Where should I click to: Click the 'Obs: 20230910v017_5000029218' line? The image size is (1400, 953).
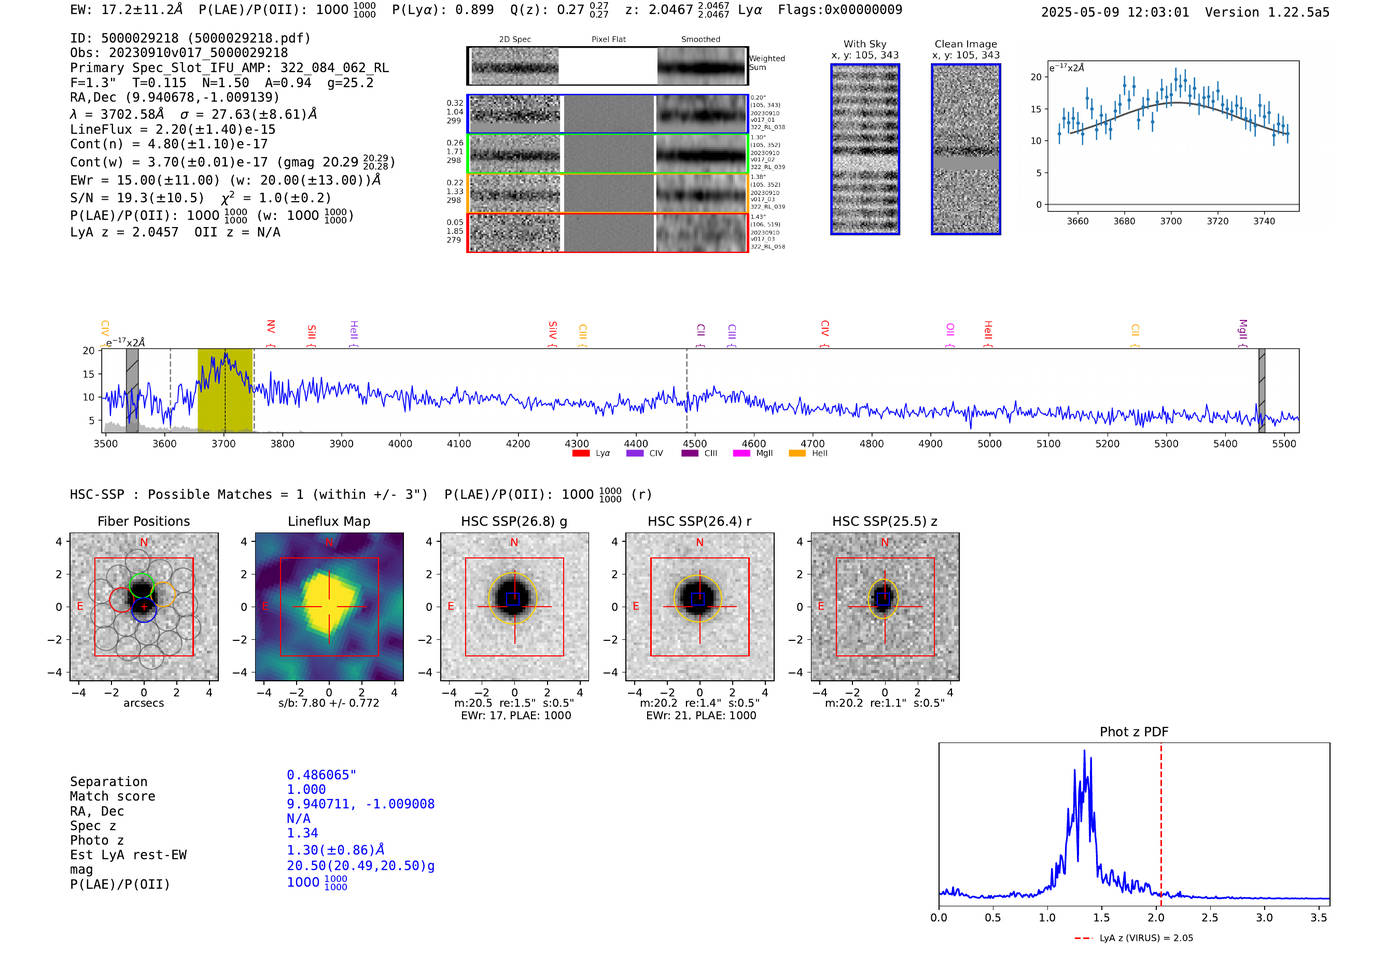click(179, 52)
